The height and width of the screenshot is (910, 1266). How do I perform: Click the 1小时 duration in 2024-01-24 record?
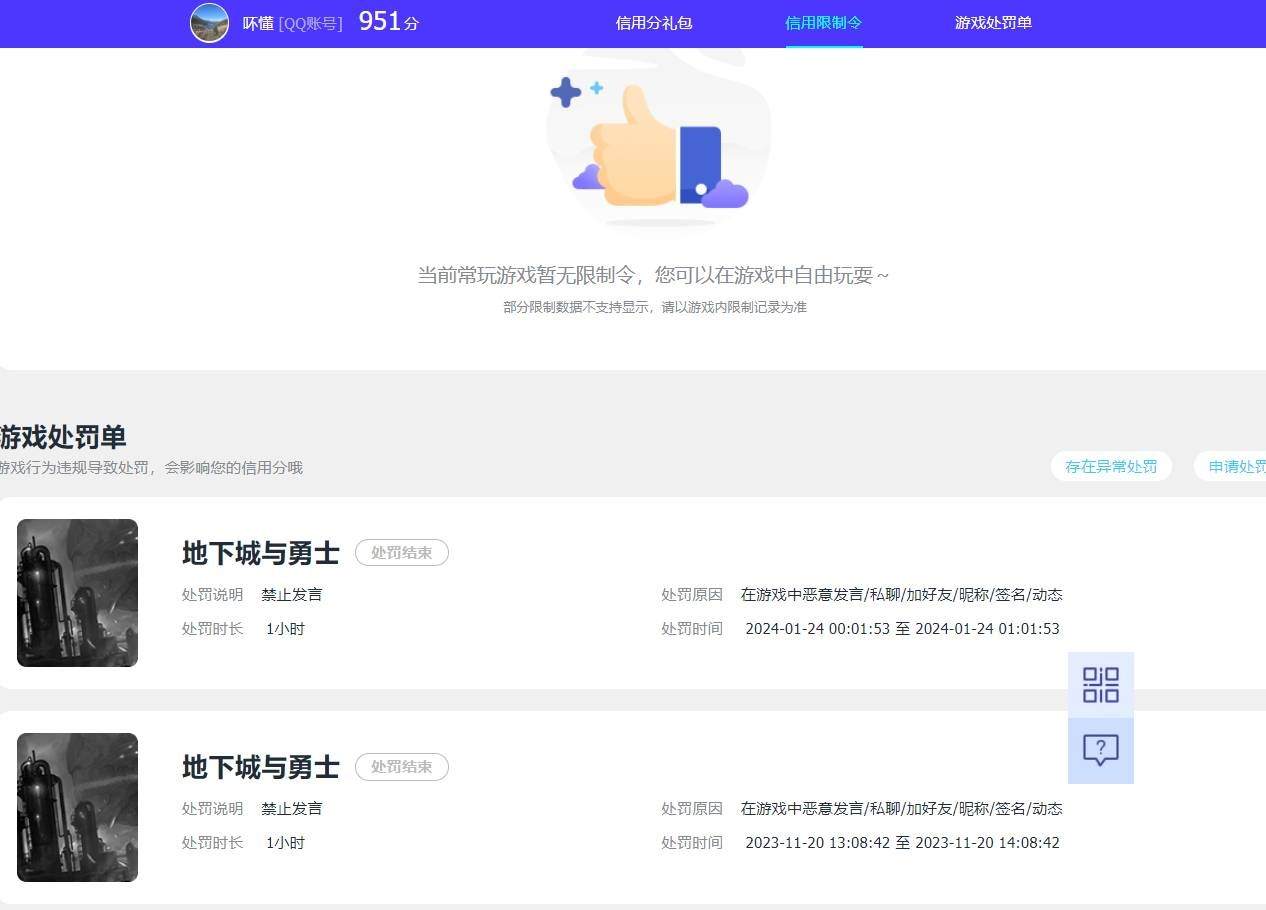coord(285,629)
